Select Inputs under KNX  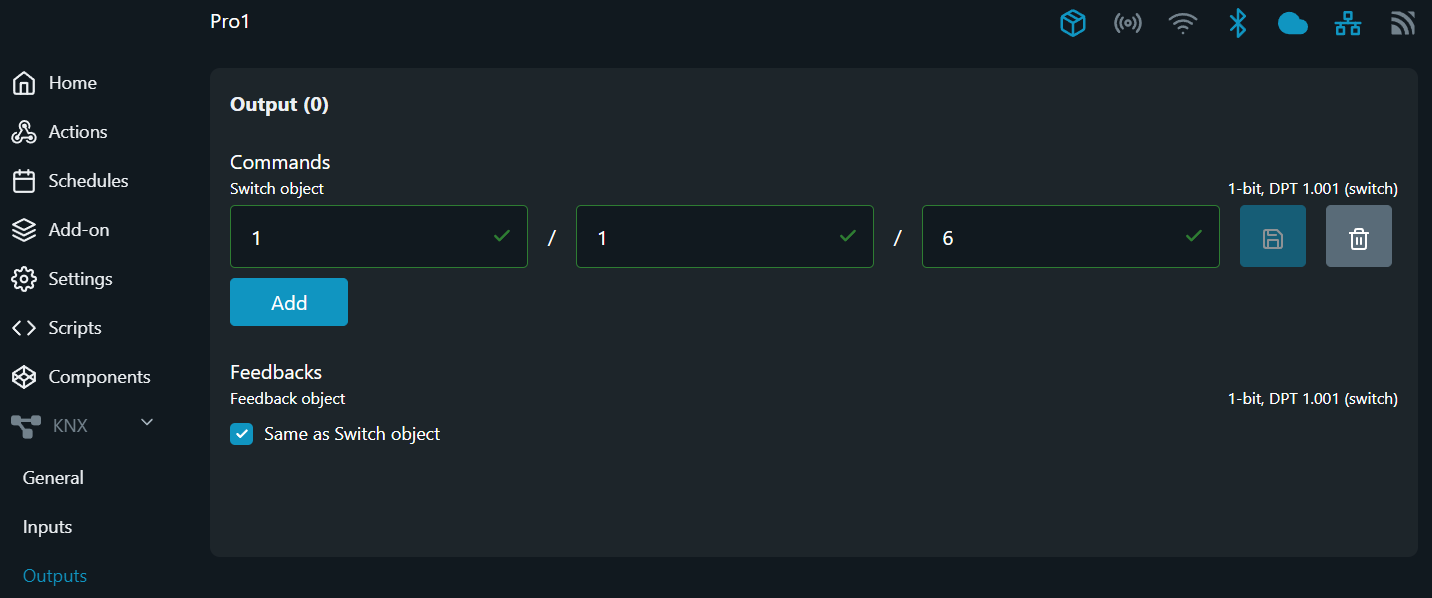pos(48,527)
